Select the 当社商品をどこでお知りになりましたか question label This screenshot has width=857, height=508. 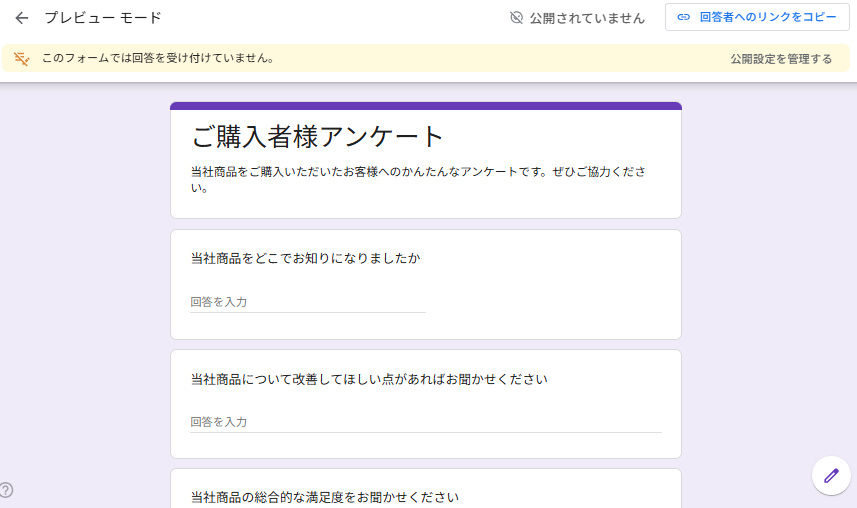[x=305, y=259]
